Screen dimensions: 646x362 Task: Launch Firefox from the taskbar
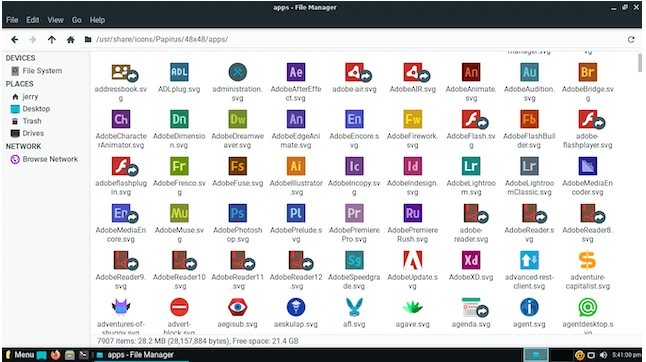56,355
